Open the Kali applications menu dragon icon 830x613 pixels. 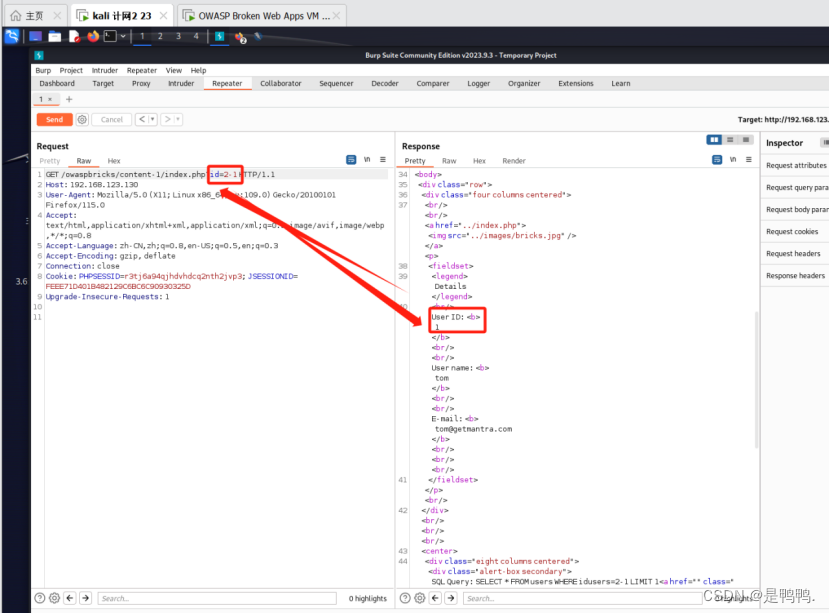click(12, 36)
